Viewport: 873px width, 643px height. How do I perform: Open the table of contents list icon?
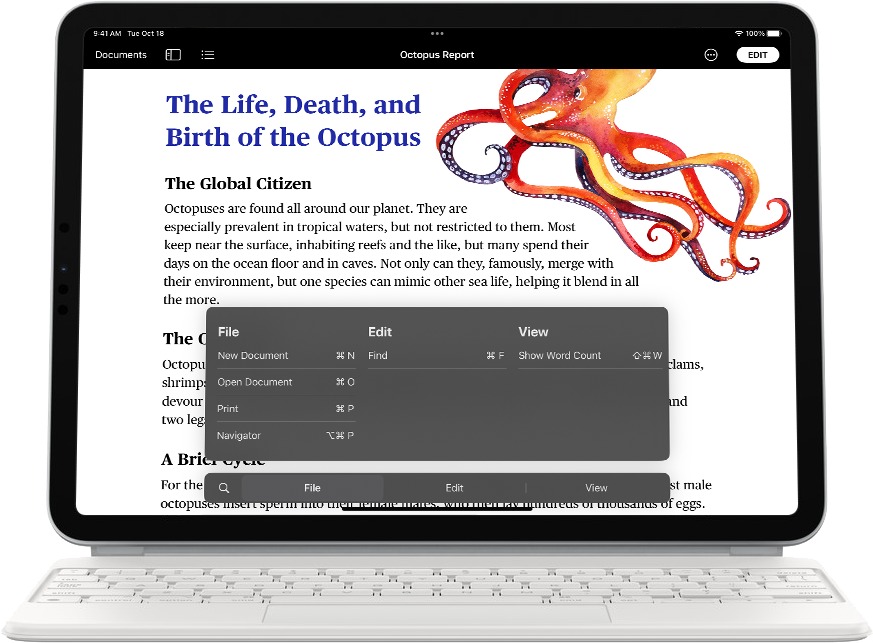coord(208,55)
